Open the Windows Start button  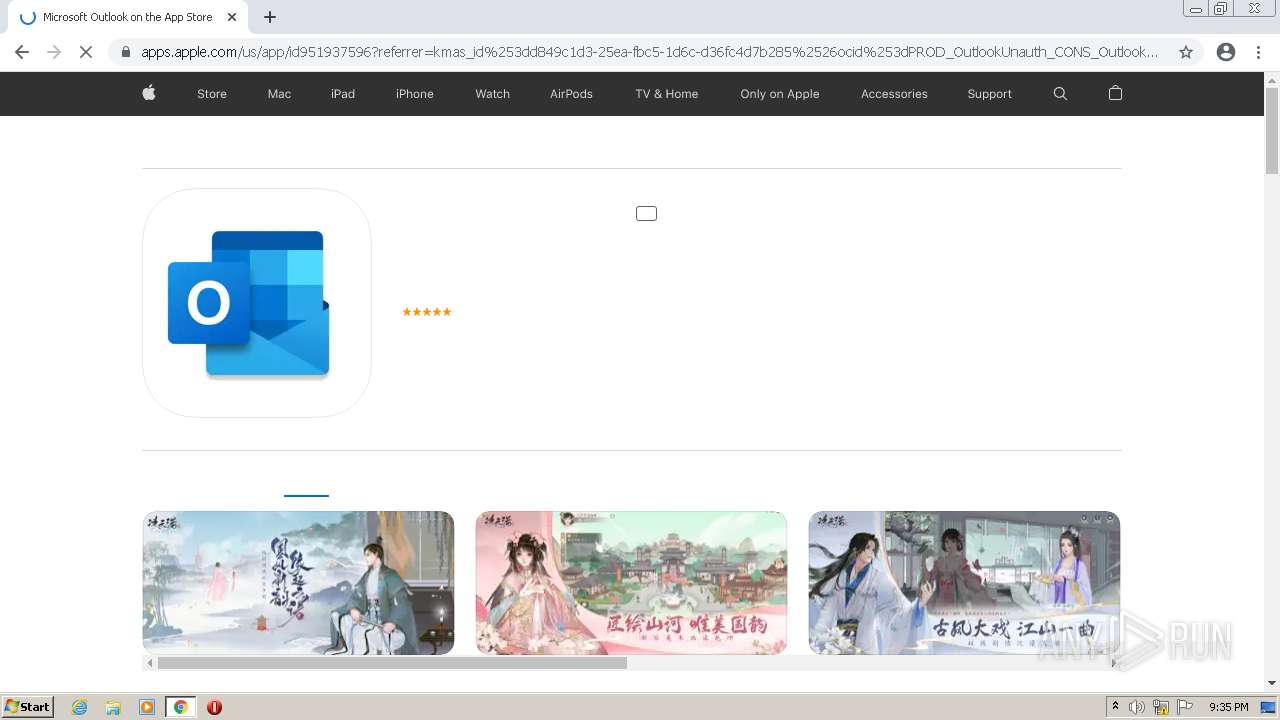tap(28, 707)
